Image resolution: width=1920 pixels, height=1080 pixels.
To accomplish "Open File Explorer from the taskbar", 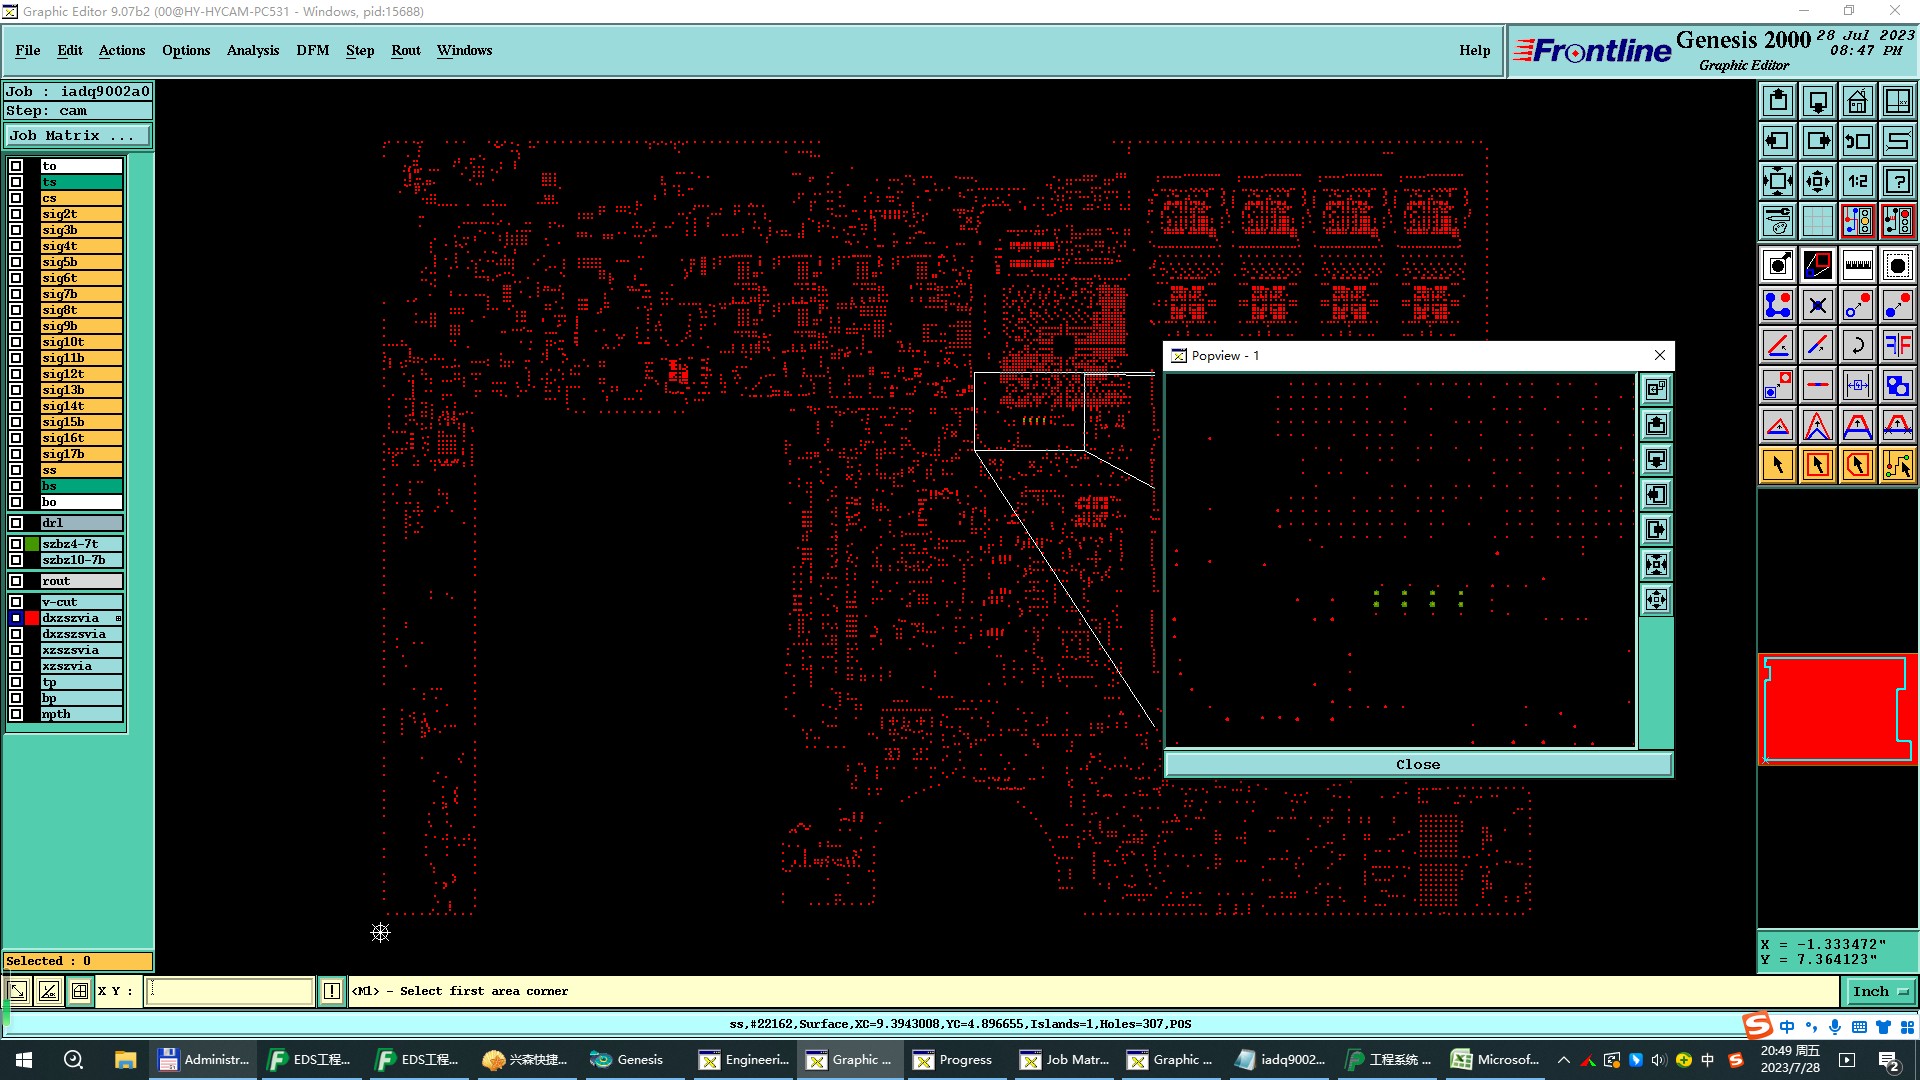I will tap(125, 1060).
